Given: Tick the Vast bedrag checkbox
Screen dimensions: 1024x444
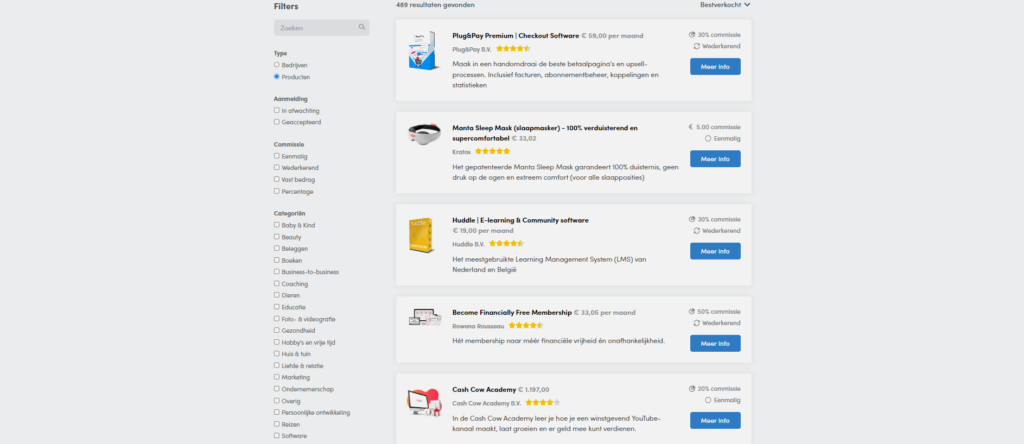Looking at the screenshot, I should pyautogui.click(x=277, y=179).
